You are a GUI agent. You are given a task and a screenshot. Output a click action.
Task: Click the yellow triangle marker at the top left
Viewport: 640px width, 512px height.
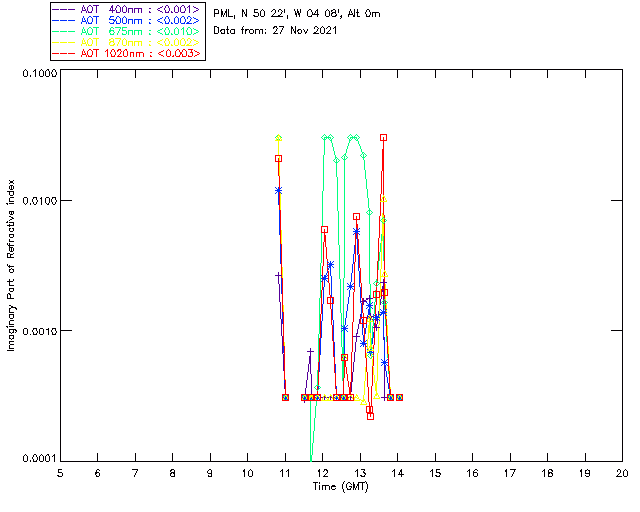click(x=279, y=138)
